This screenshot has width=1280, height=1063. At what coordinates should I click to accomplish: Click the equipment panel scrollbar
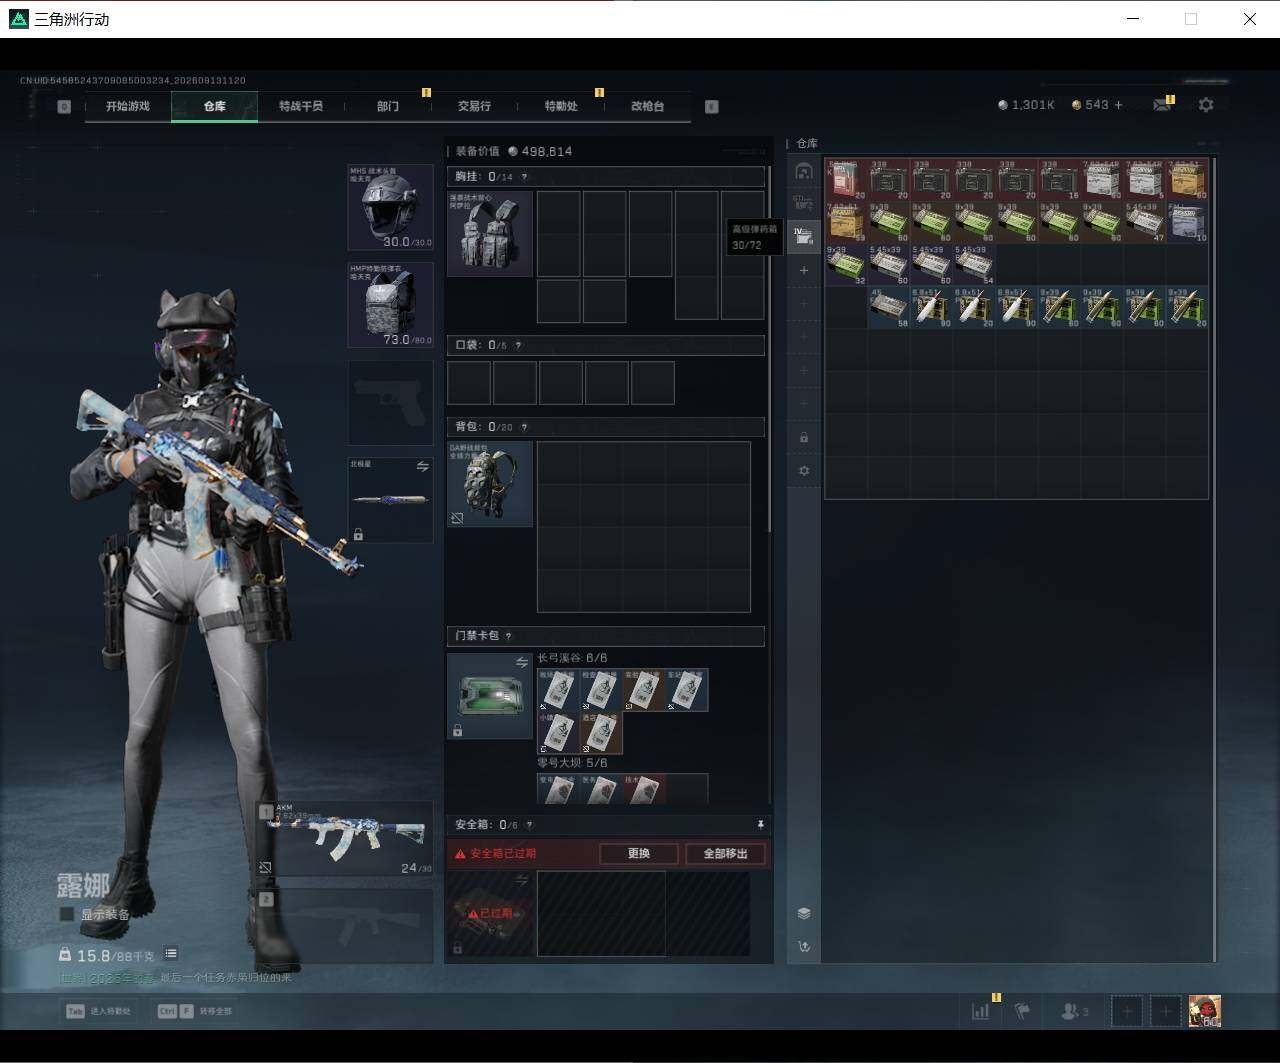click(x=769, y=350)
